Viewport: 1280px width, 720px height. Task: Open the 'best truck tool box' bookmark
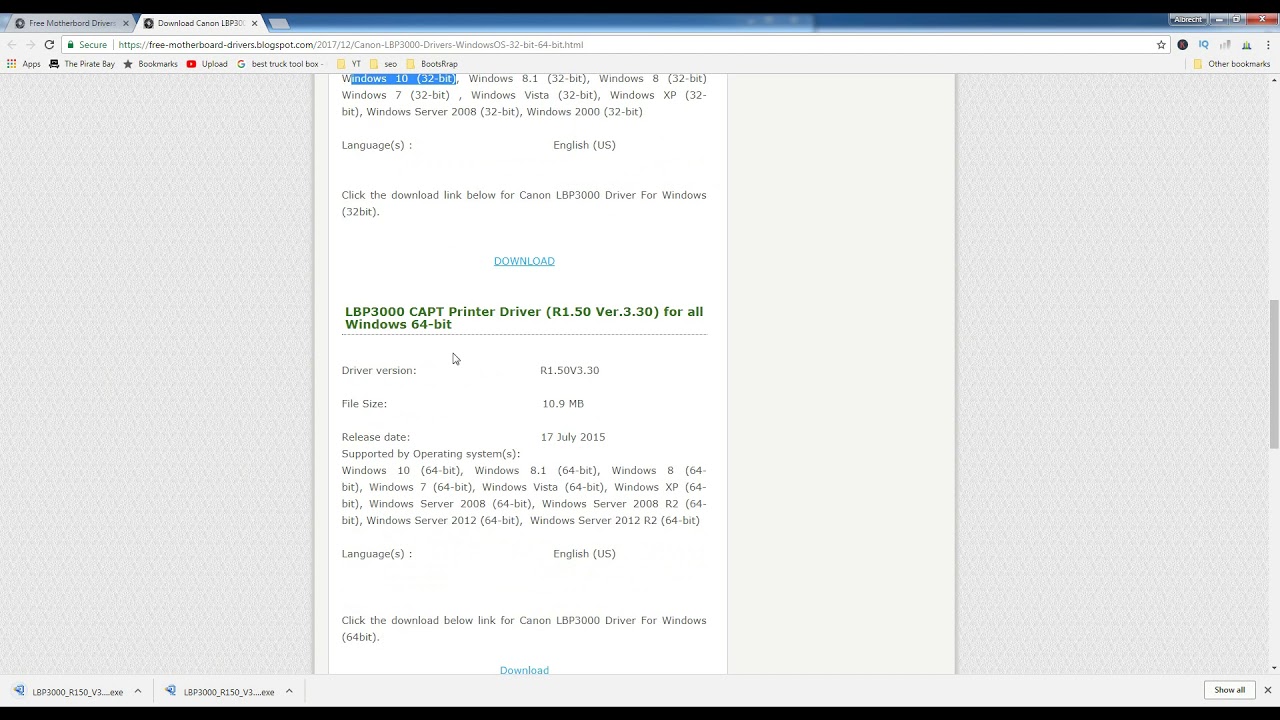coord(281,64)
